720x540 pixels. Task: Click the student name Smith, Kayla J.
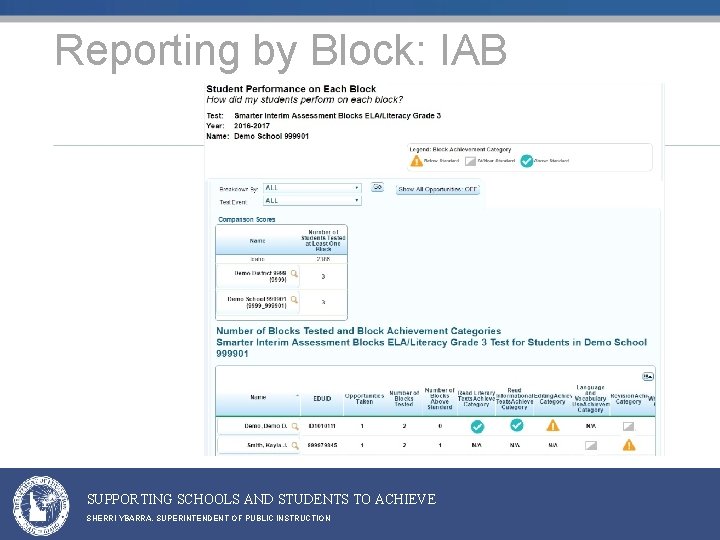[267, 445]
